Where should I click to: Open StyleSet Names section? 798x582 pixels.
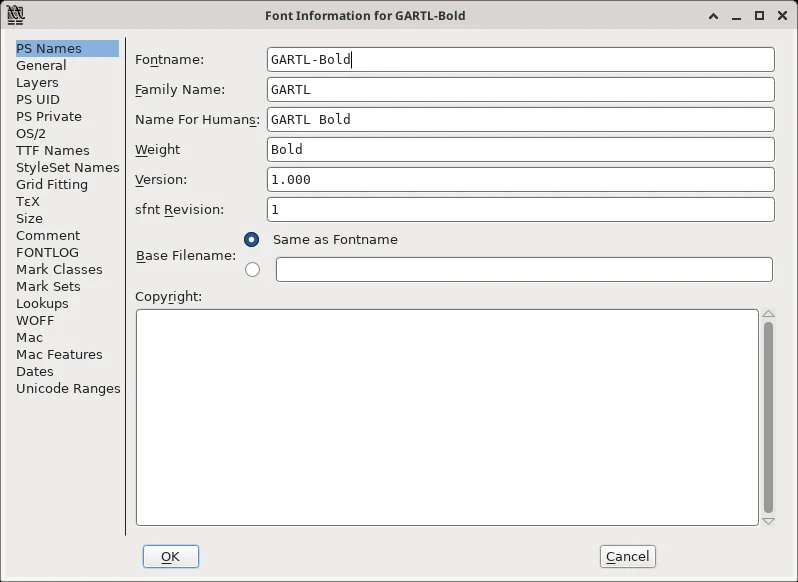[68, 167]
